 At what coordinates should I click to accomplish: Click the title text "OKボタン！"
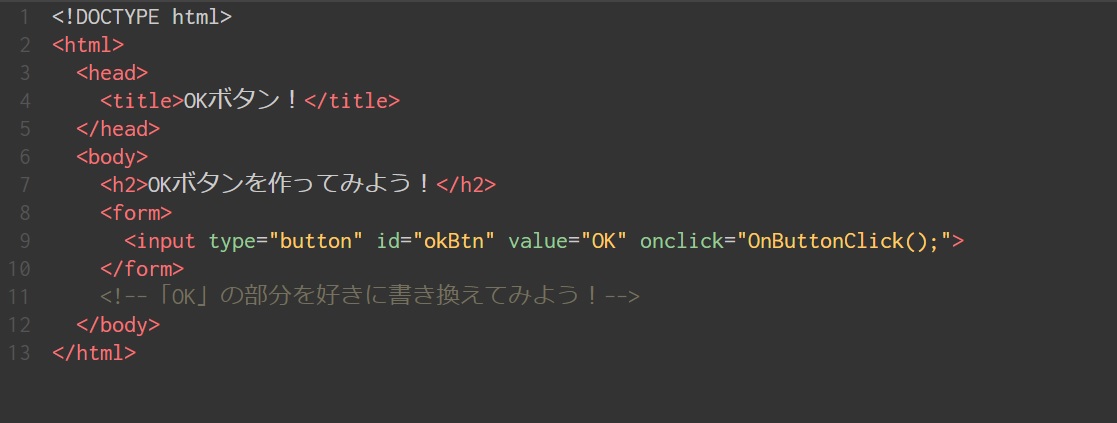(x=242, y=100)
